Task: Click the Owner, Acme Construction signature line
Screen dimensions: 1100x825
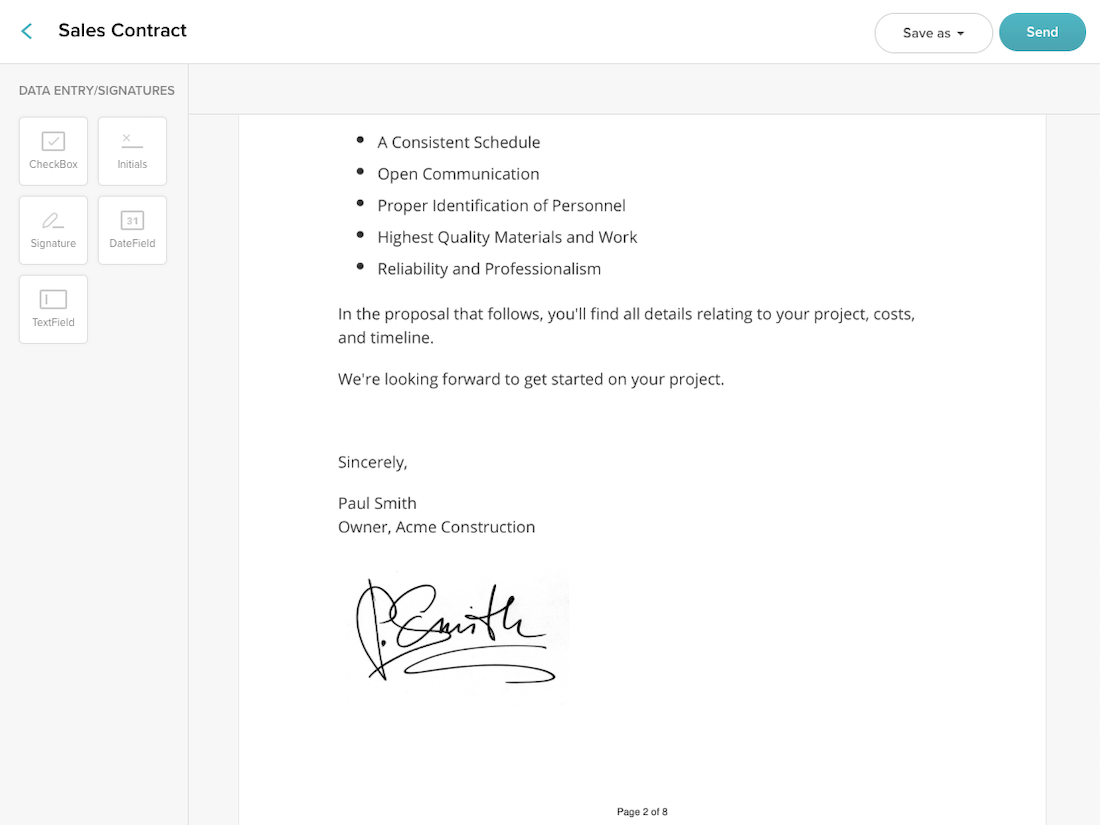Action: pos(436,527)
